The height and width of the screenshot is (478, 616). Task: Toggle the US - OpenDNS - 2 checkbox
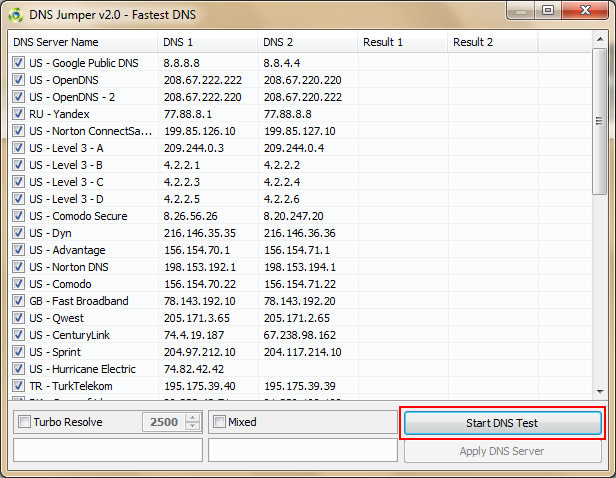point(18,97)
